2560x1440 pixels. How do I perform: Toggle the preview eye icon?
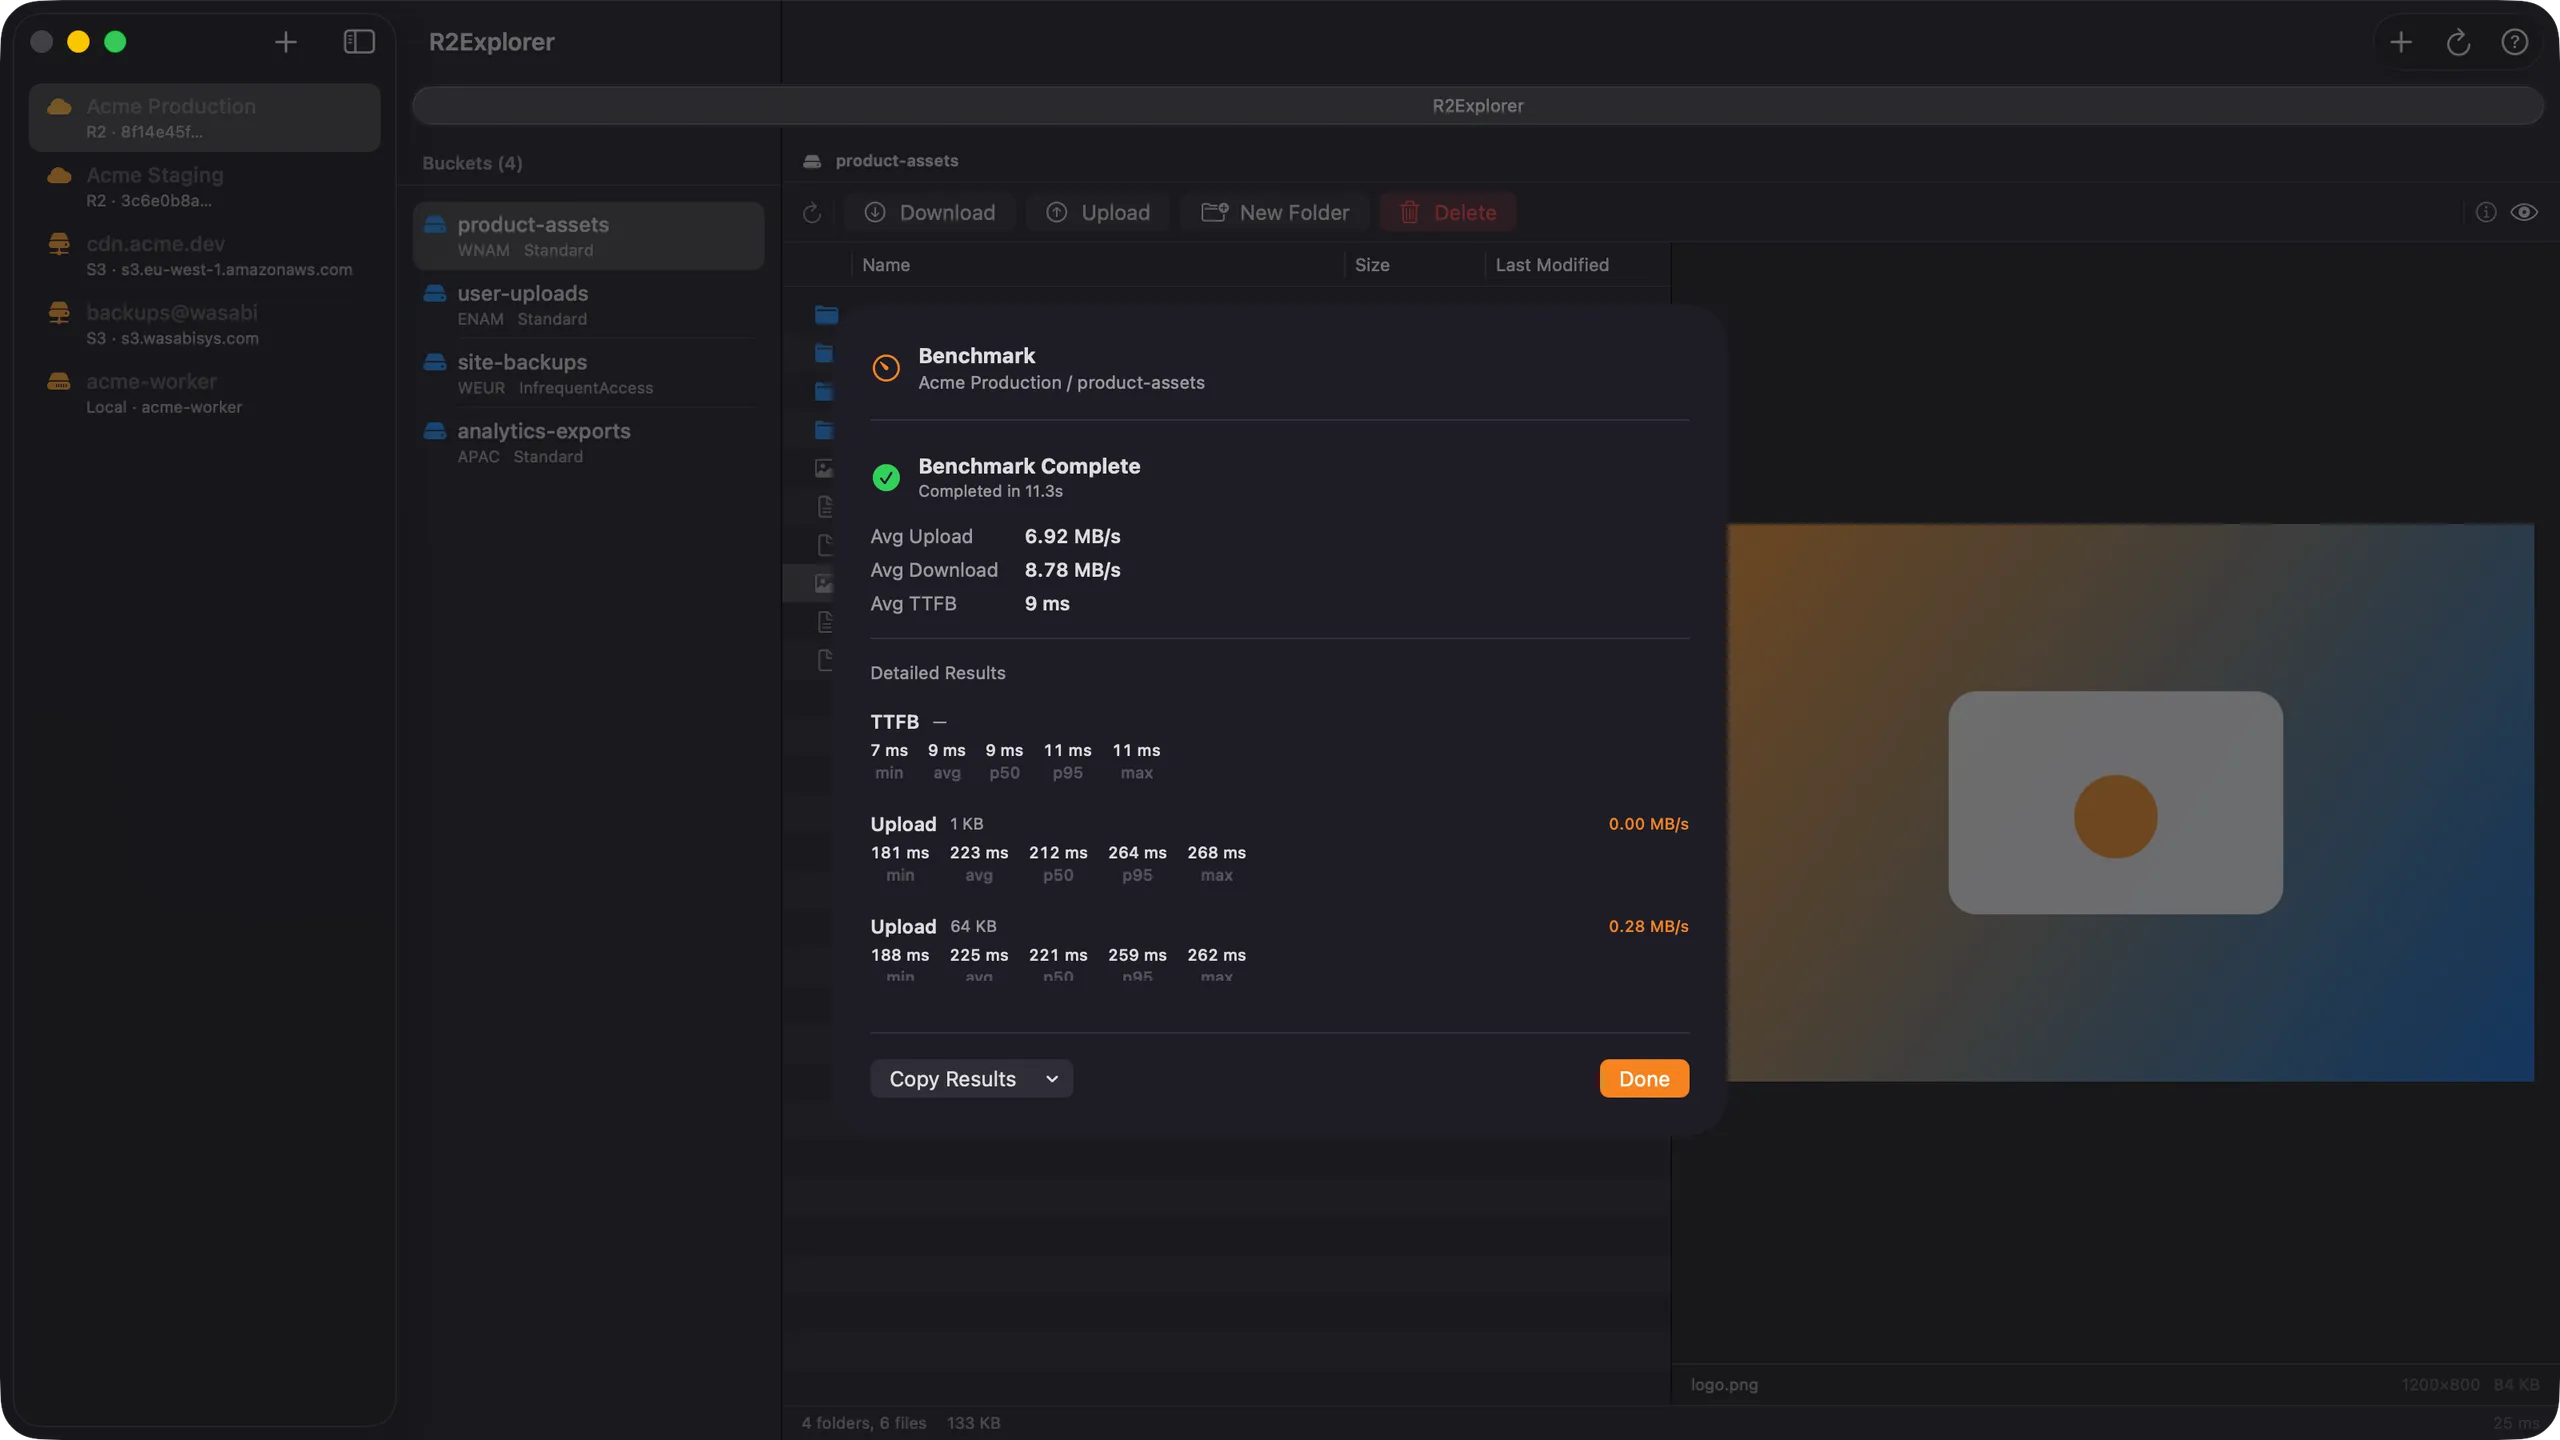pyautogui.click(x=2524, y=212)
